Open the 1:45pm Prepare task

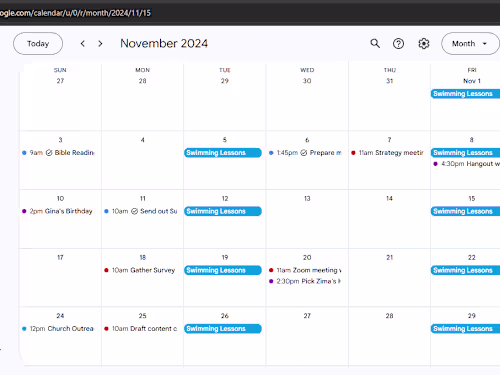click(x=305, y=153)
